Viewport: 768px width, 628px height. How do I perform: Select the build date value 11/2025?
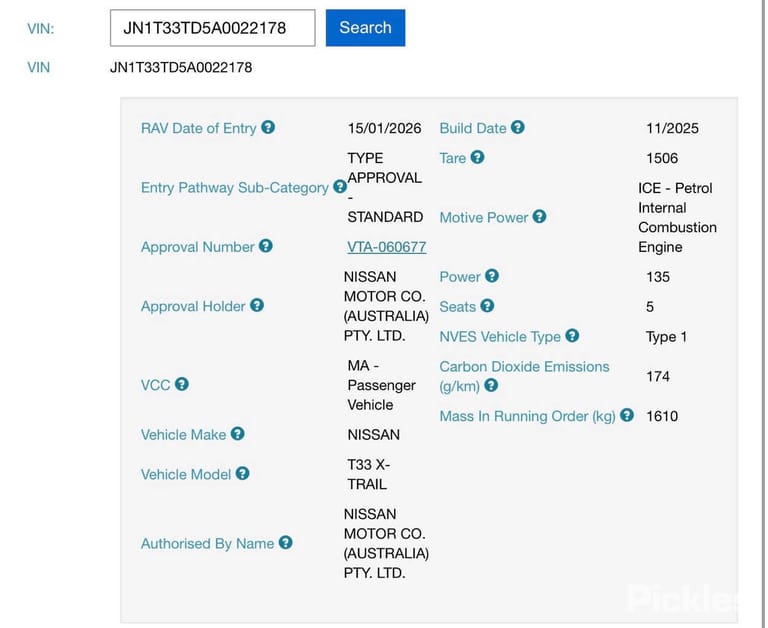click(672, 128)
